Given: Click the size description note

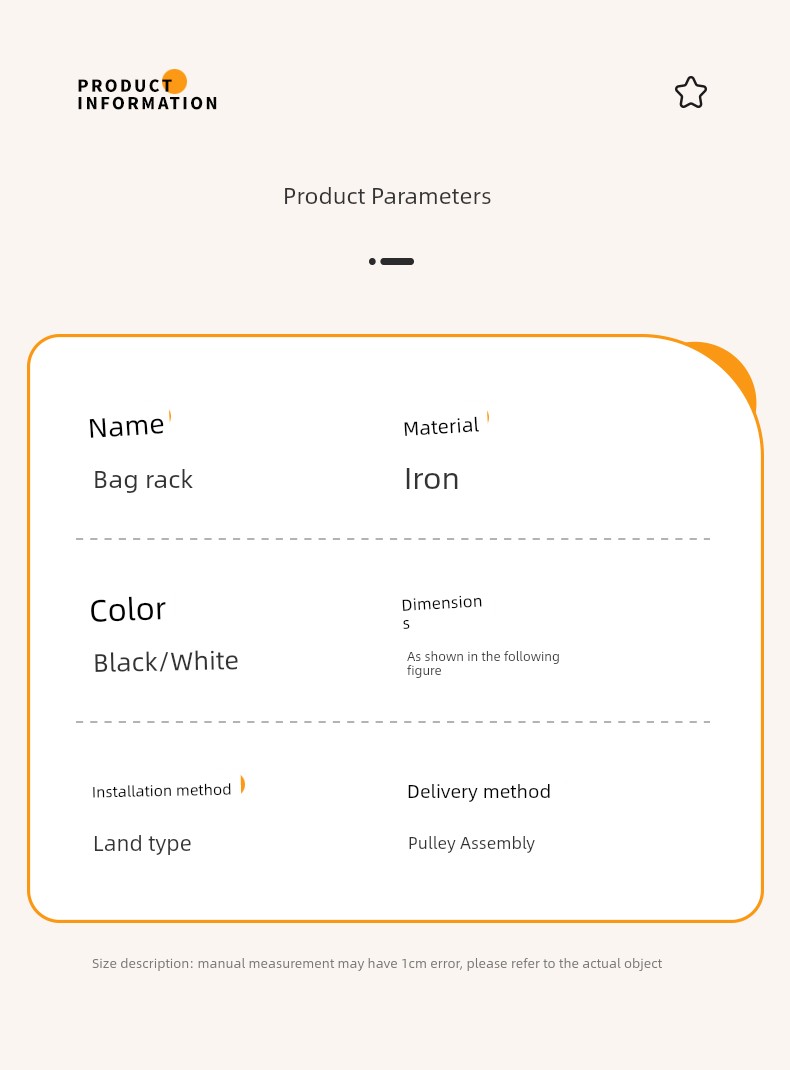Looking at the screenshot, I should point(377,964).
